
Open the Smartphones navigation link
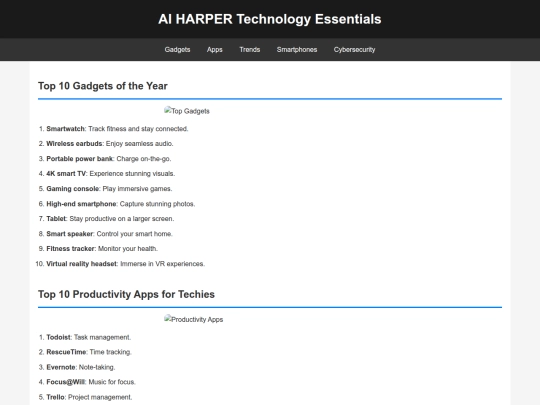click(297, 50)
